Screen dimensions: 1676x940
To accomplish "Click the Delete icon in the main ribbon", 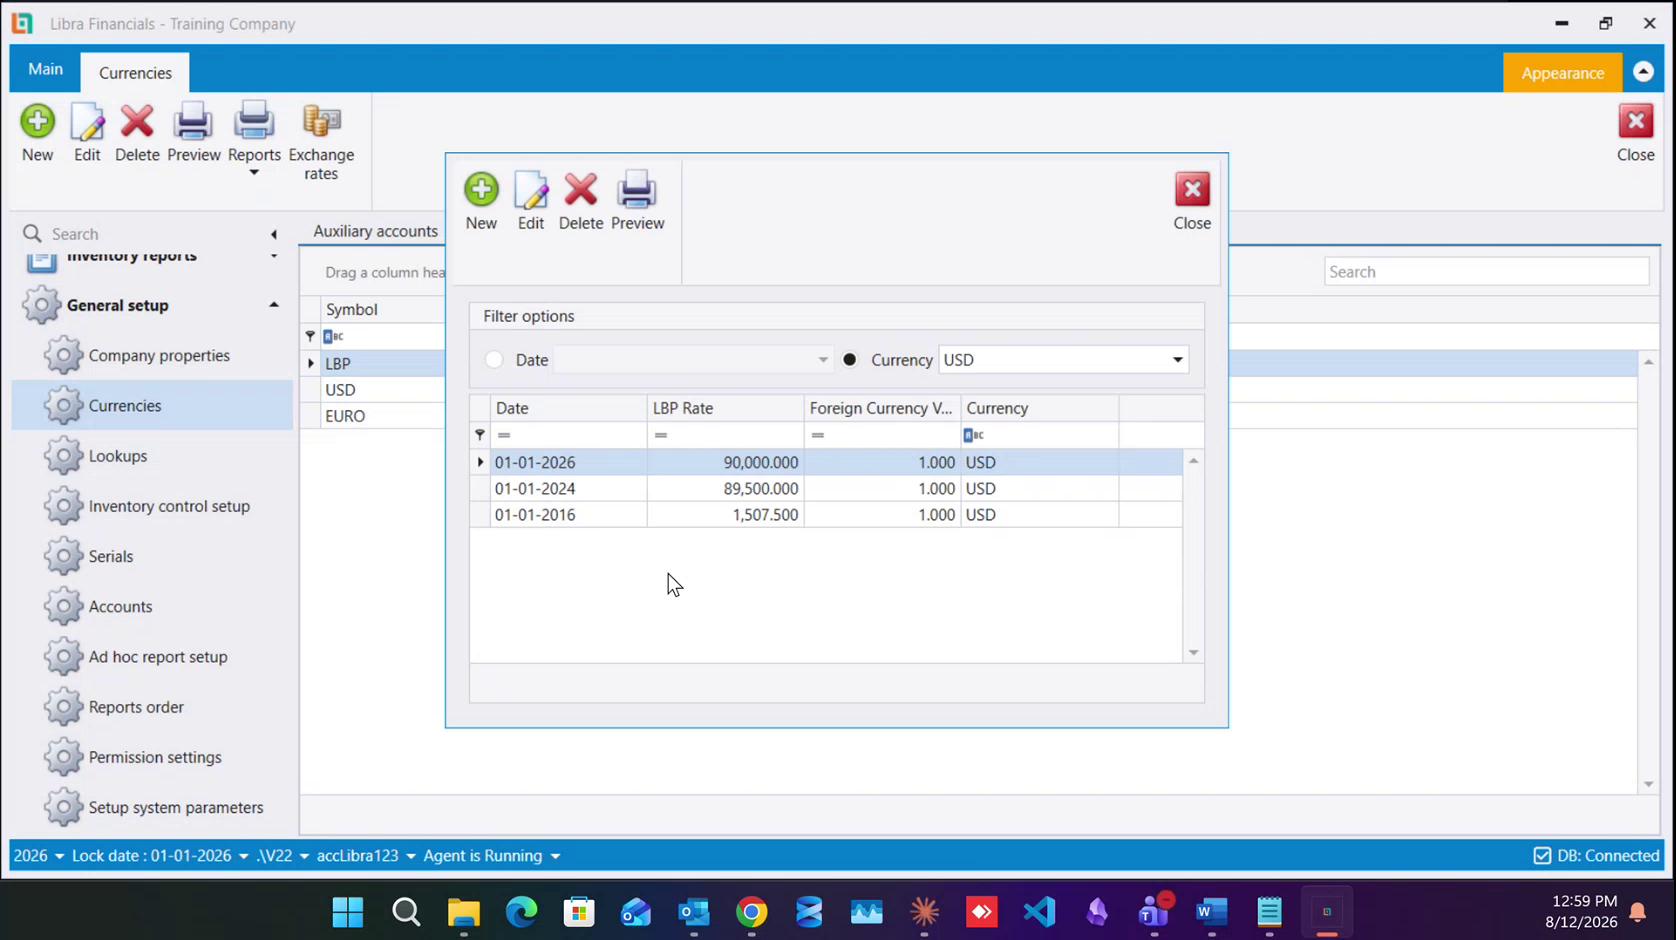I will pyautogui.click(x=137, y=122).
